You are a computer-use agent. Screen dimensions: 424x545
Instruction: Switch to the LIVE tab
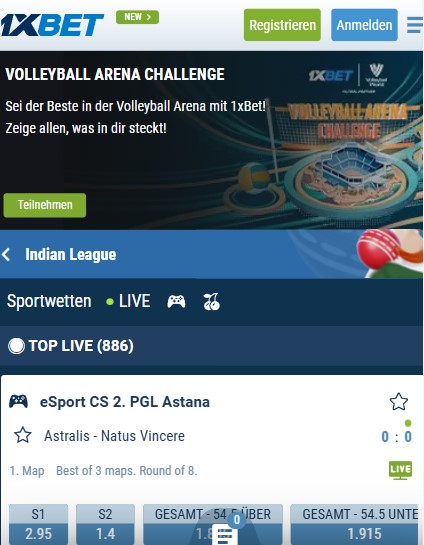[x=128, y=301]
